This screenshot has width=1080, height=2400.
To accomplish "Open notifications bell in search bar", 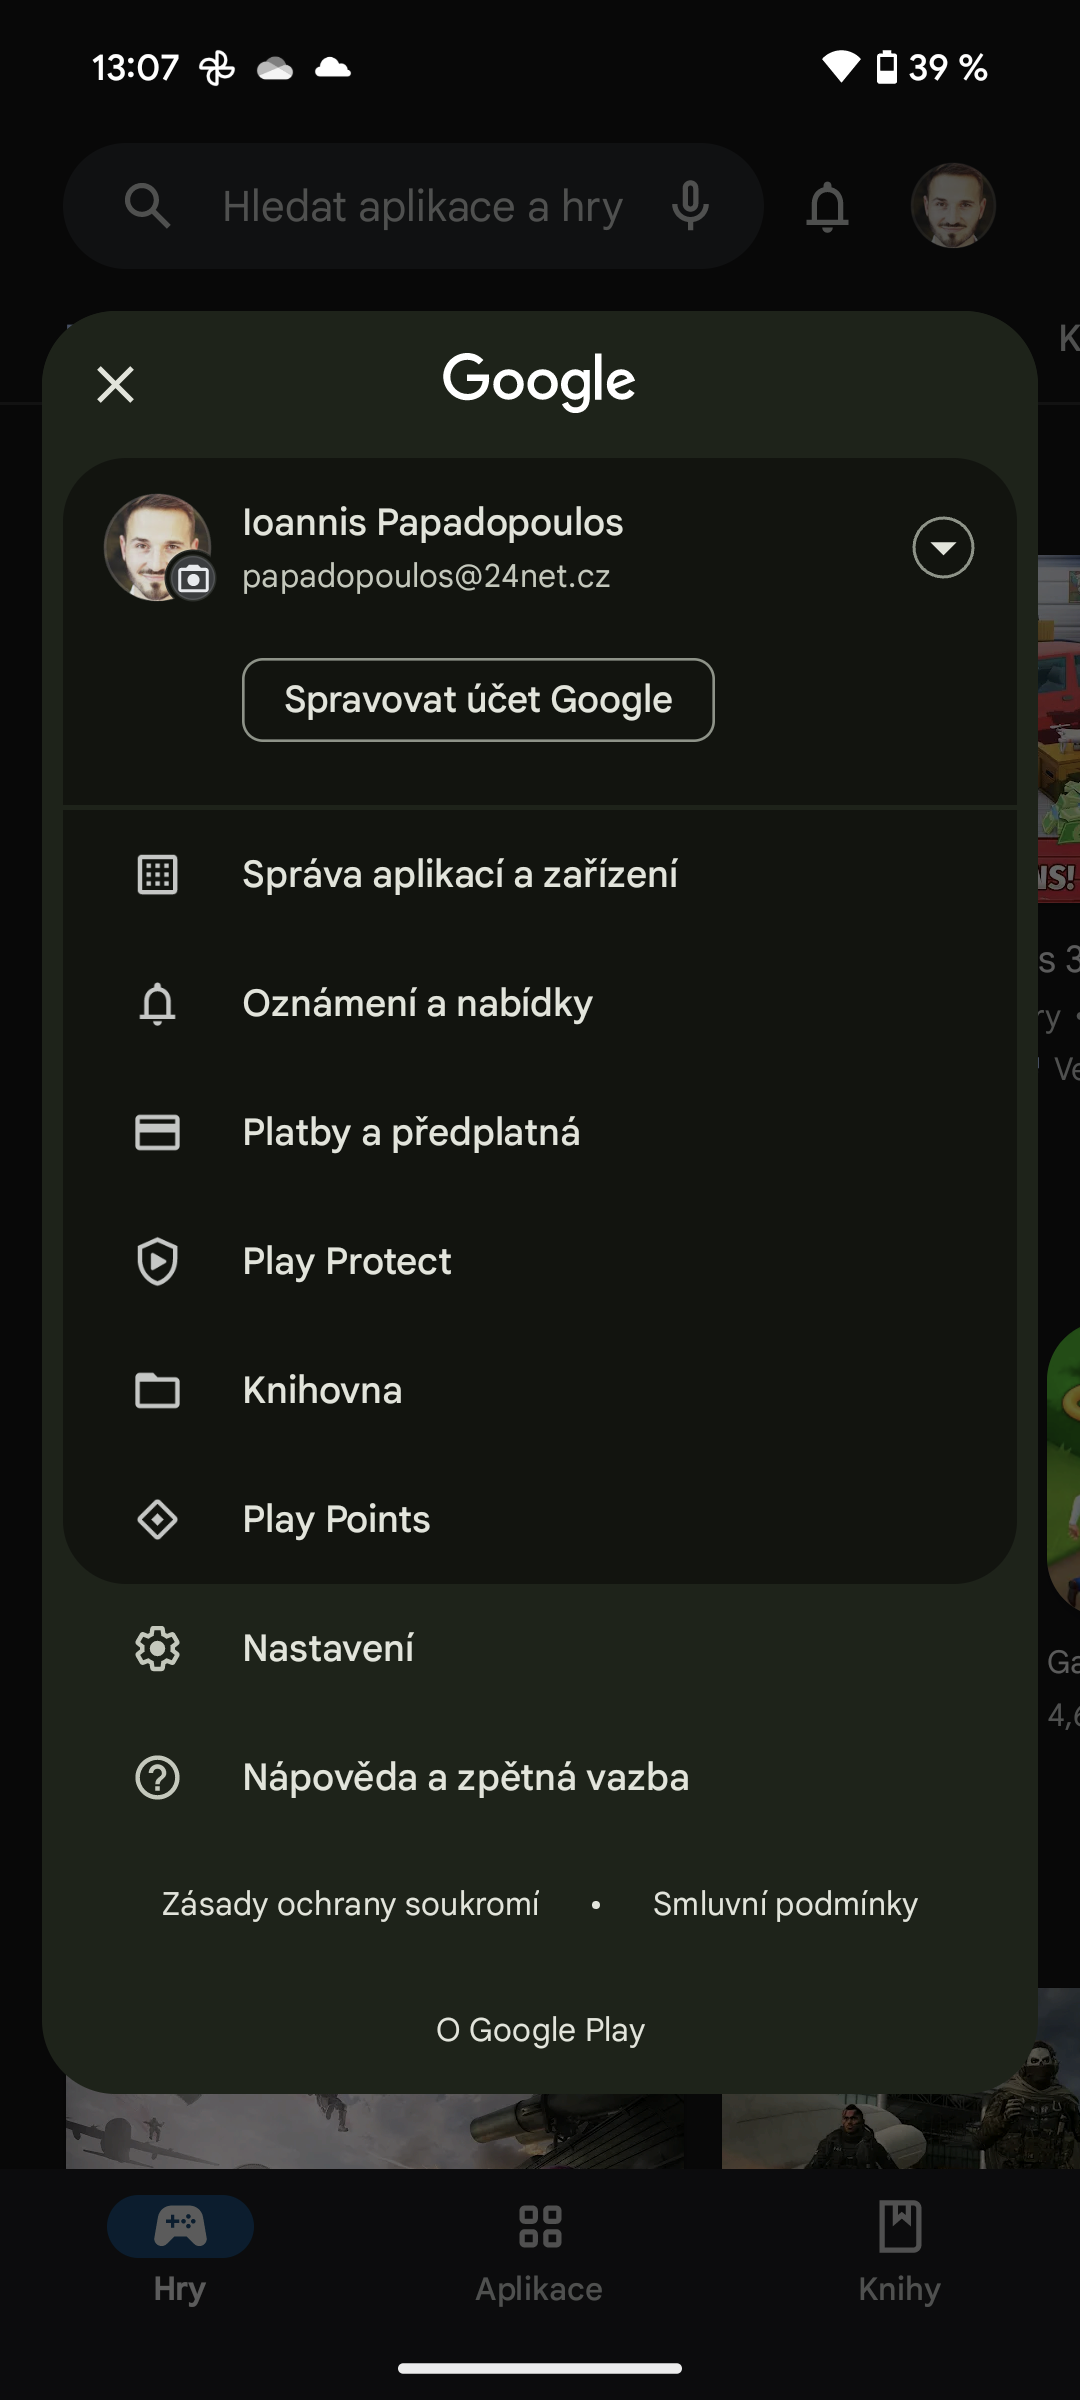I will tap(826, 205).
